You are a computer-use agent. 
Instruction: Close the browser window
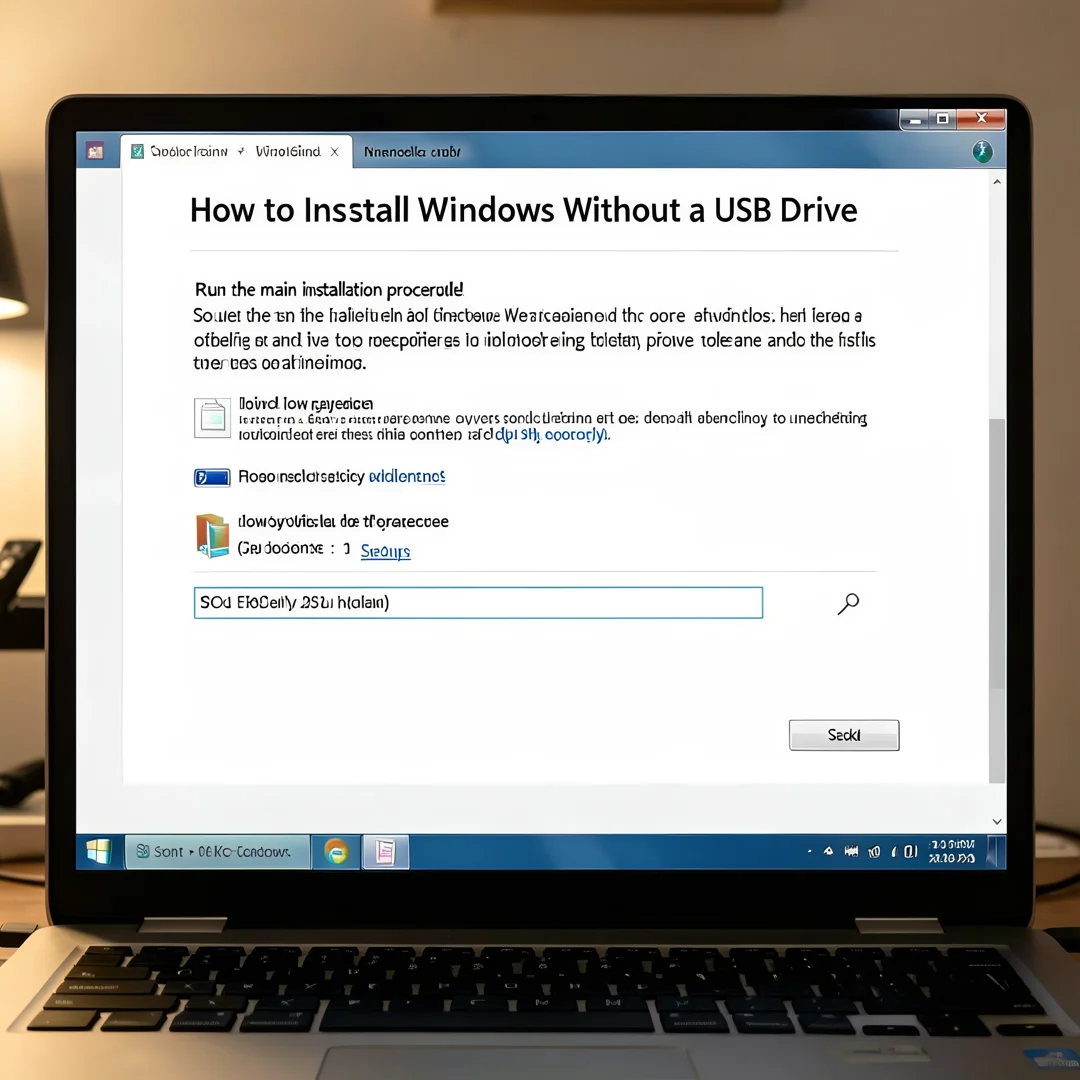pyautogui.click(x=982, y=118)
